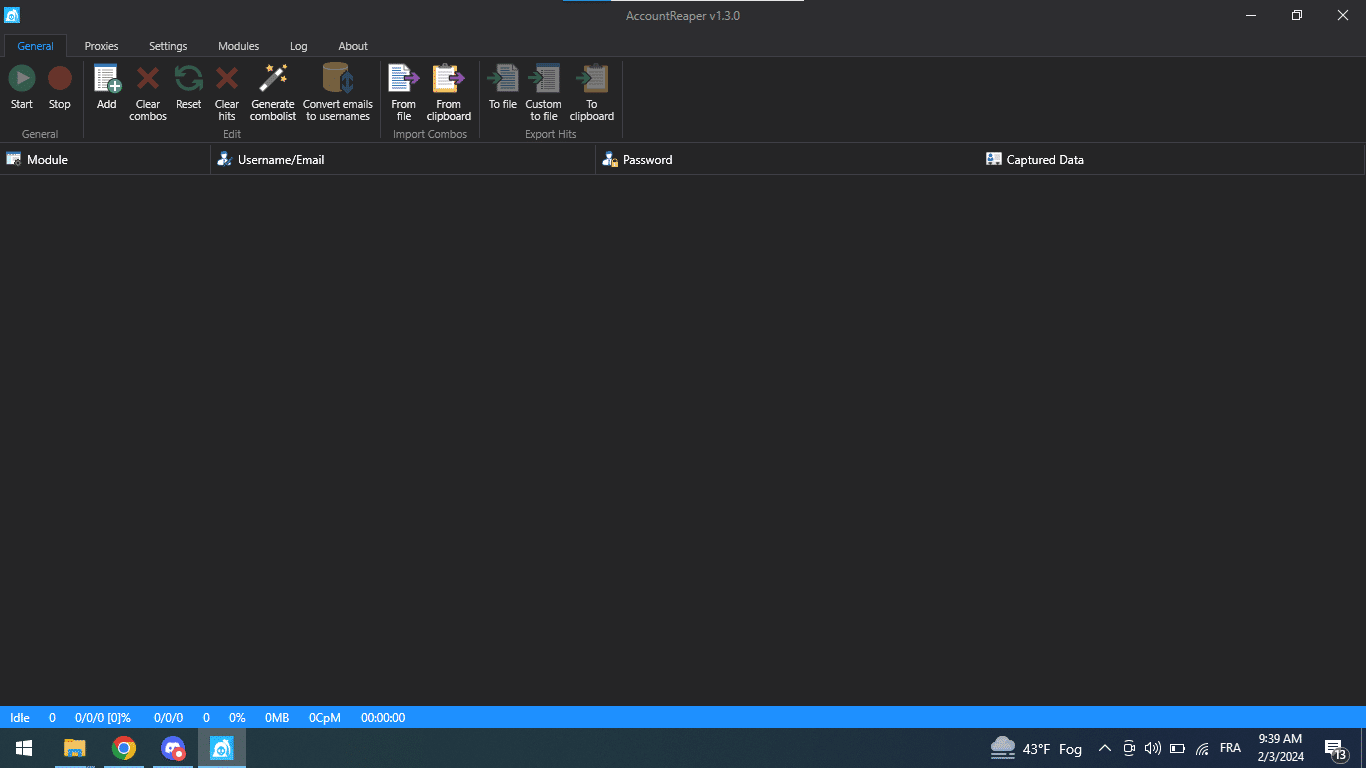Image resolution: width=1366 pixels, height=768 pixels.
Task: Click the 43°F Fog weather widget
Action: pos(1036,748)
